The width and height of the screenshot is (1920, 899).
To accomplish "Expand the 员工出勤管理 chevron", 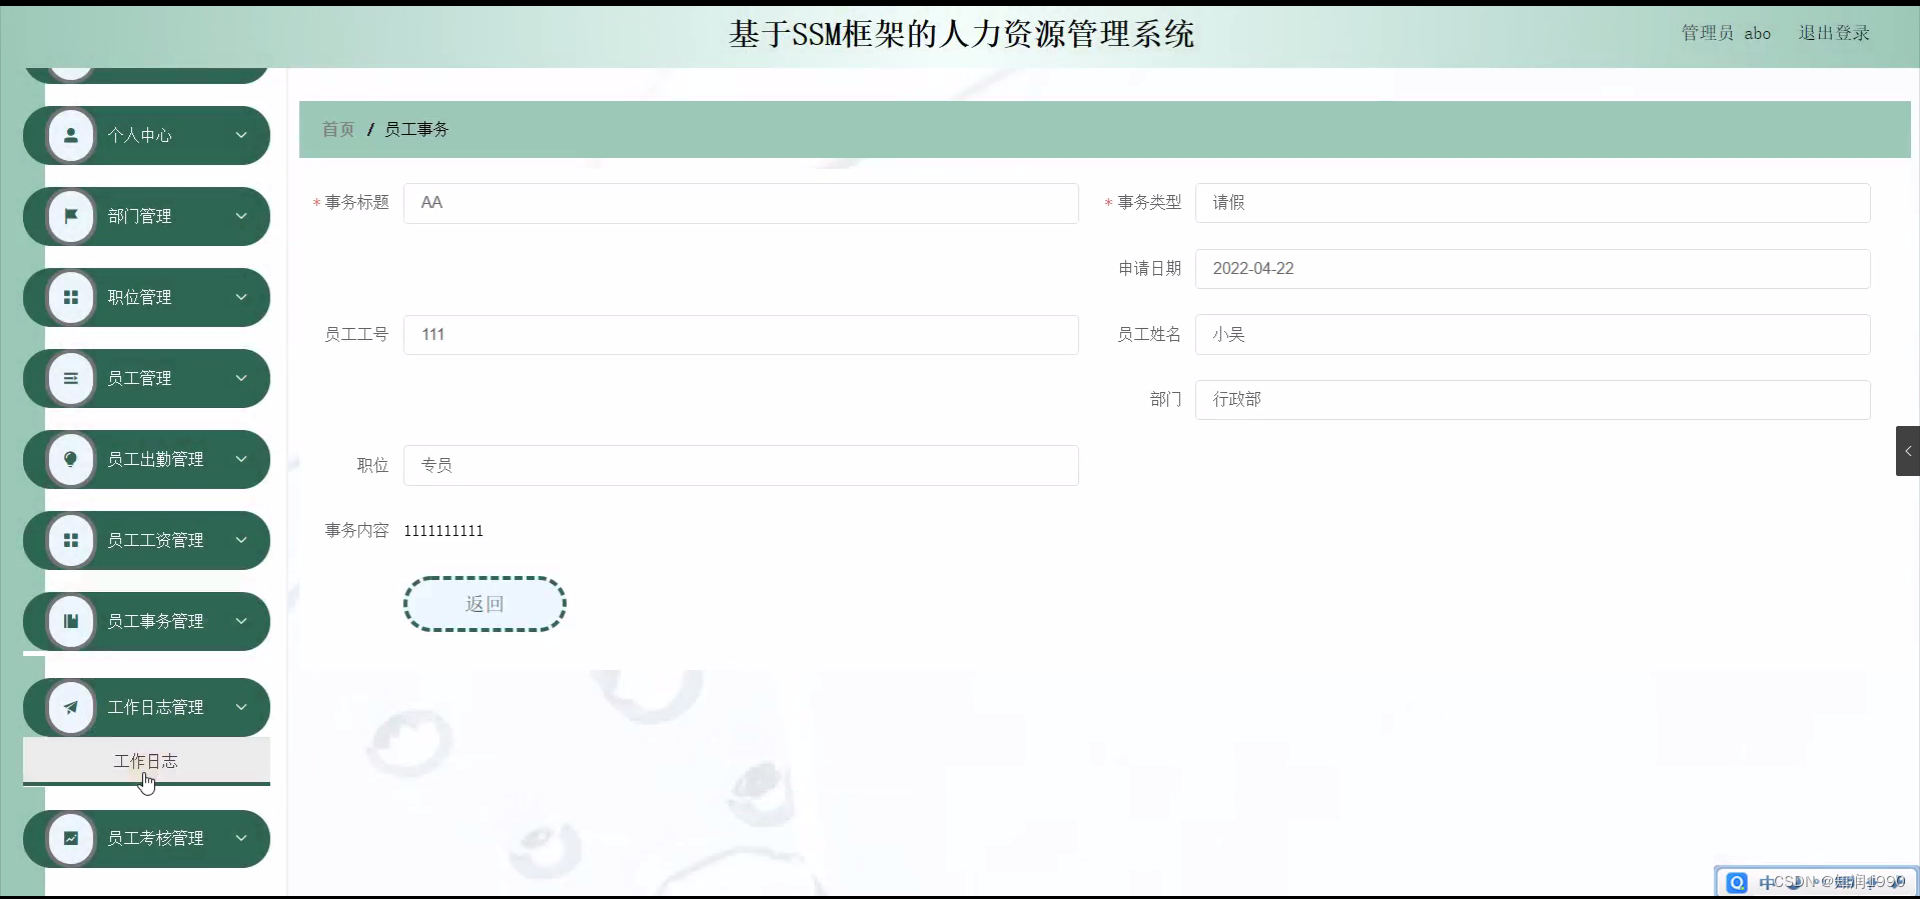I will coord(241,459).
